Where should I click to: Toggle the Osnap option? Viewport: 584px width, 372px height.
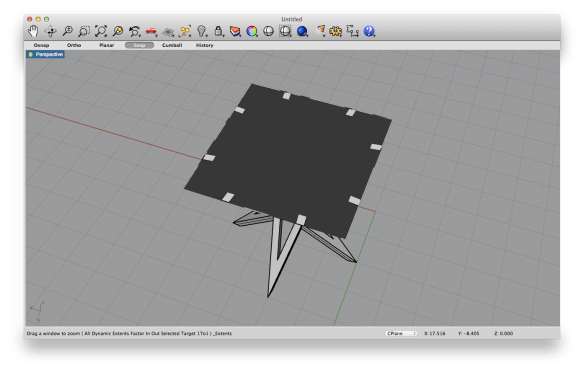point(41,45)
